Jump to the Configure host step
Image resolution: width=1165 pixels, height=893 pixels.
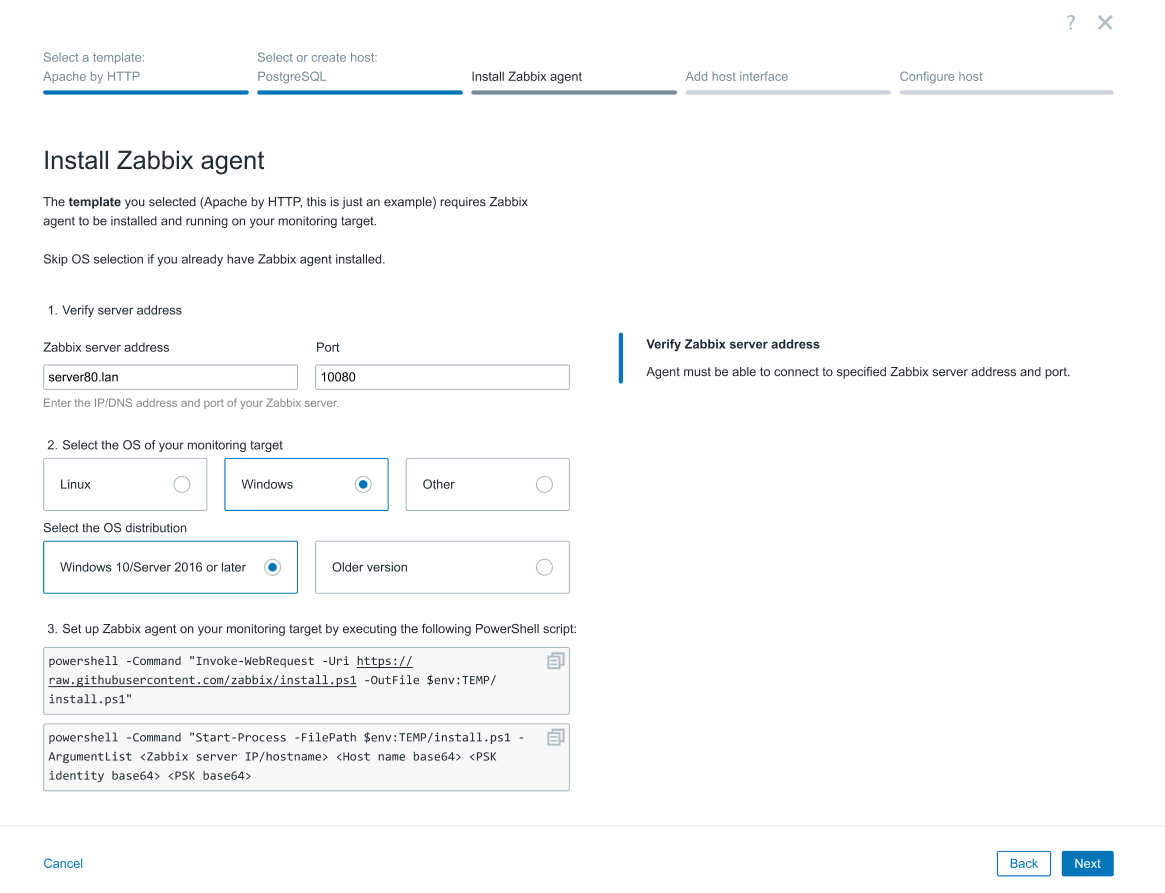pos(1006,81)
